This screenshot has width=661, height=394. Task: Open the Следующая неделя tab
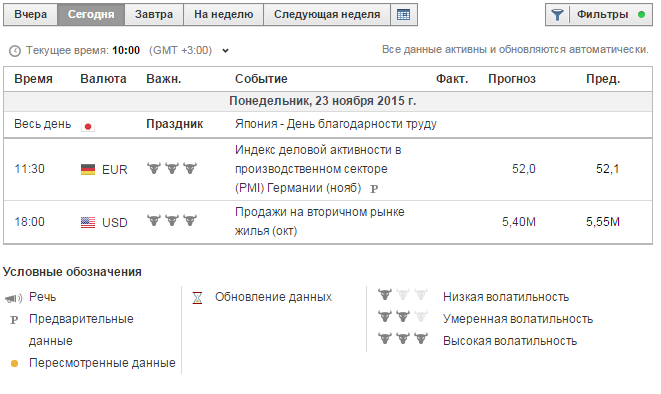click(327, 15)
